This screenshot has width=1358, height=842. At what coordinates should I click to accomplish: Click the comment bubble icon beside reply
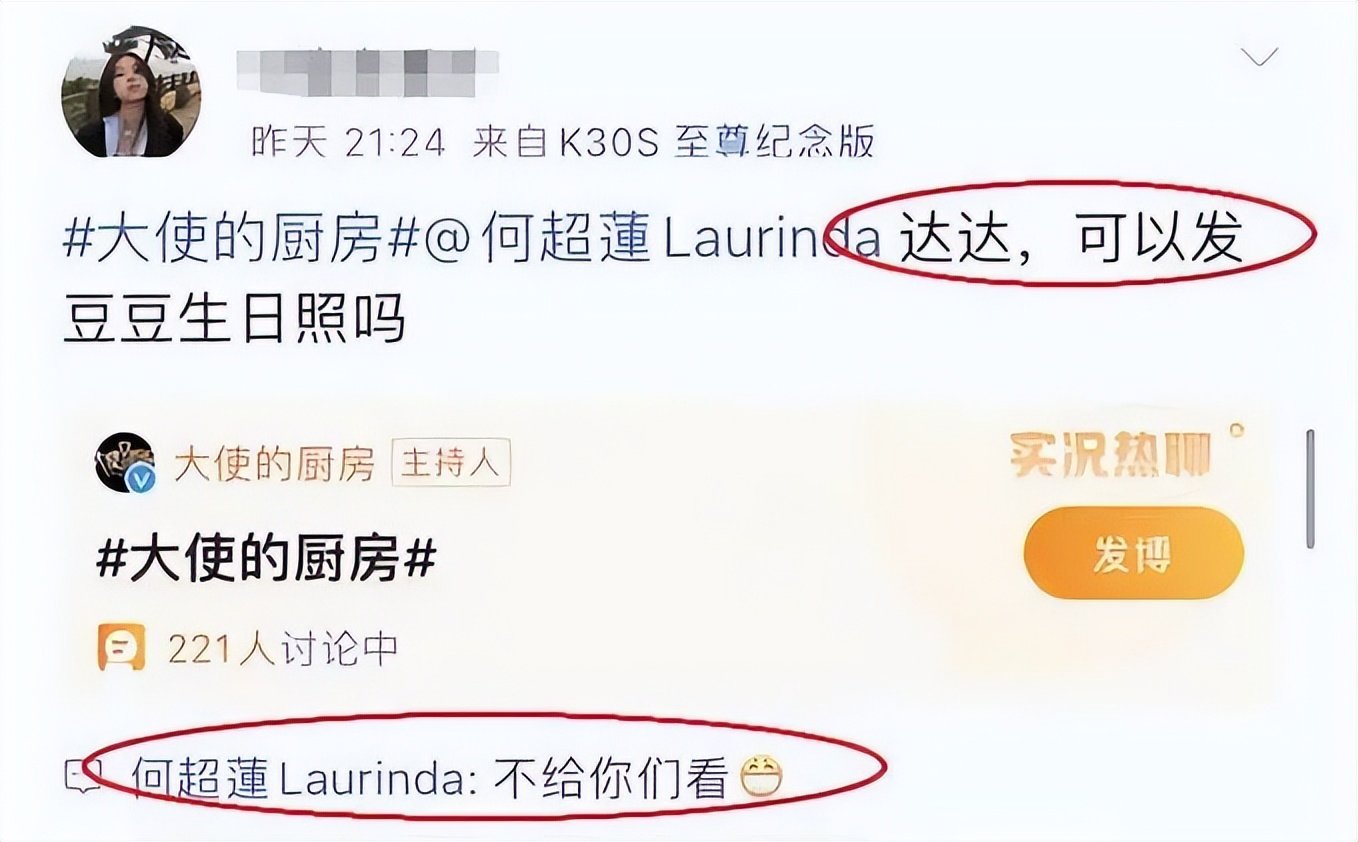coord(77,776)
